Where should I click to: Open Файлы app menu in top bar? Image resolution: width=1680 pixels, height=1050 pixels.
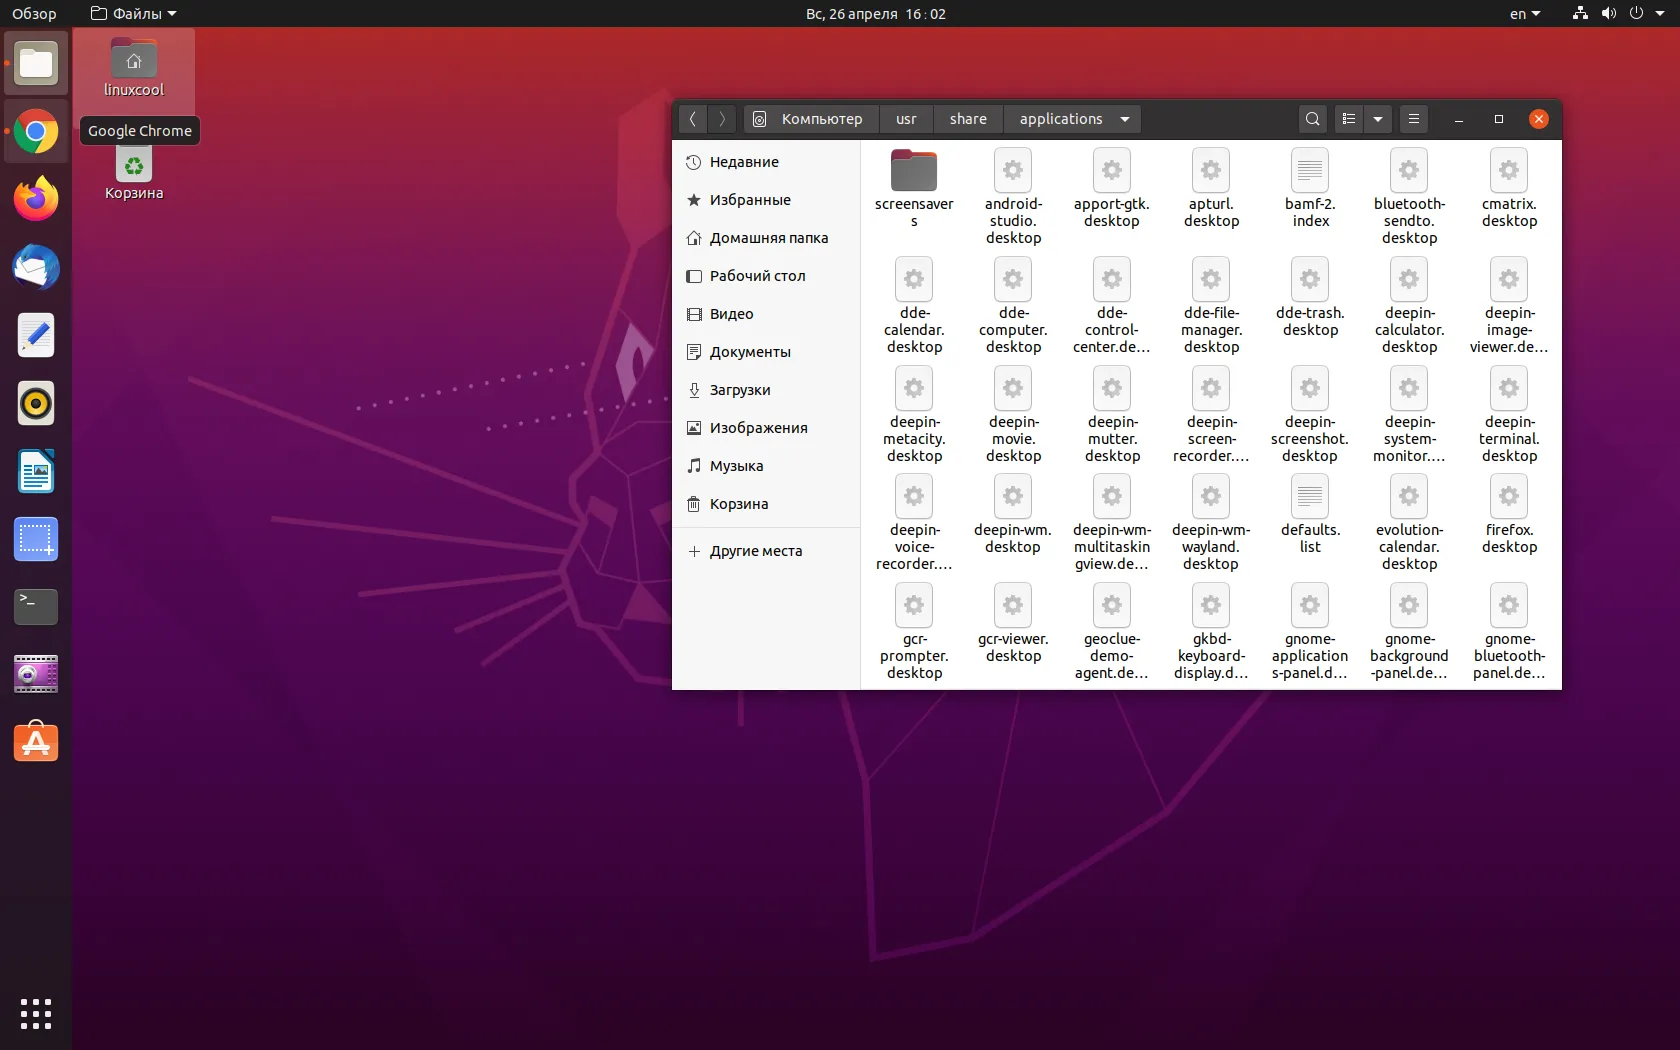[x=133, y=14]
